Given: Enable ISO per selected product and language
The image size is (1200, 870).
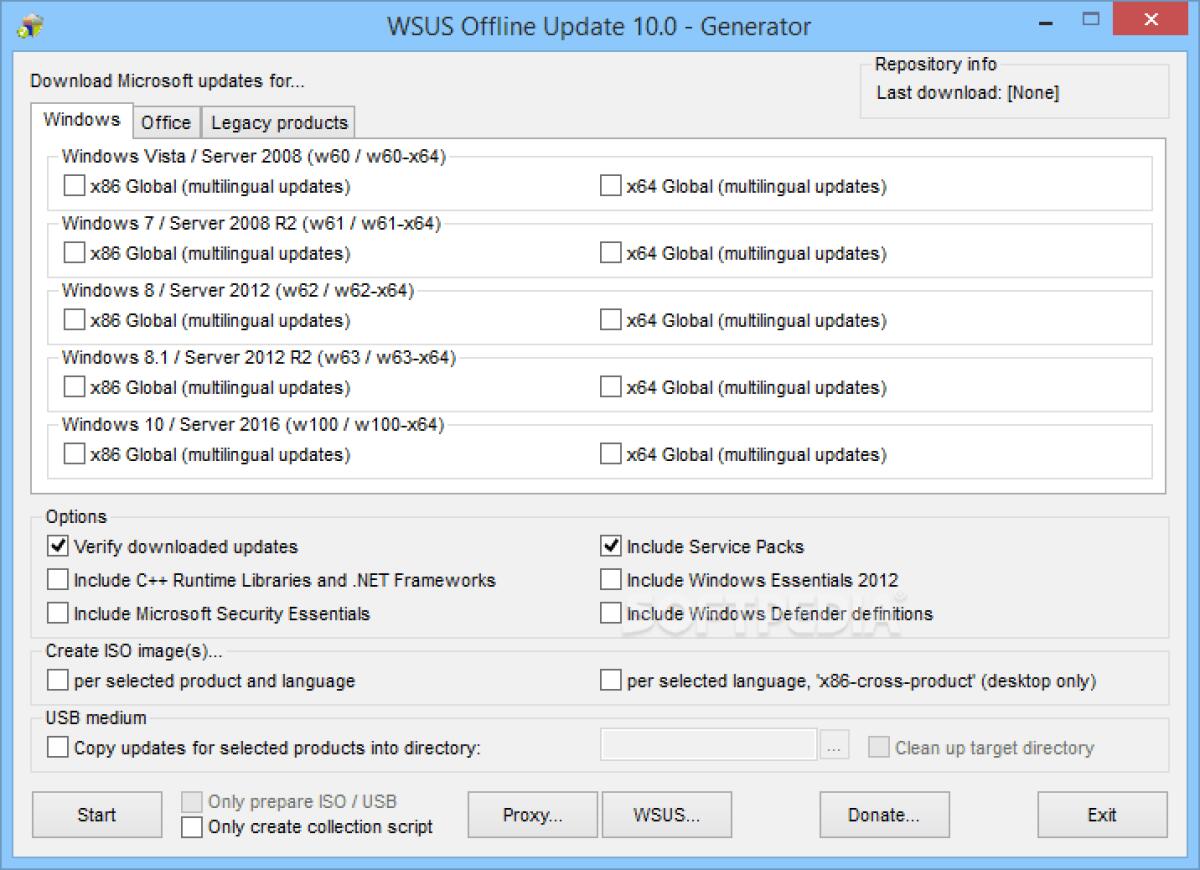Looking at the screenshot, I should (57, 679).
